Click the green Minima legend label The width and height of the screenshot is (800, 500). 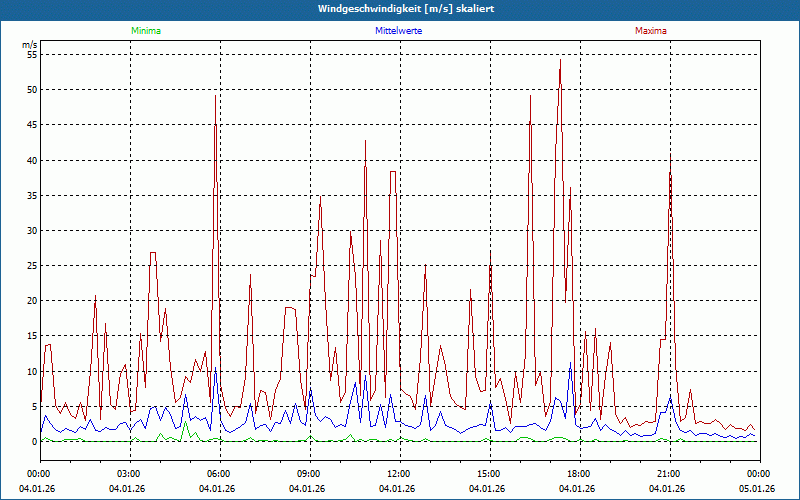click(x=145, y=31)
